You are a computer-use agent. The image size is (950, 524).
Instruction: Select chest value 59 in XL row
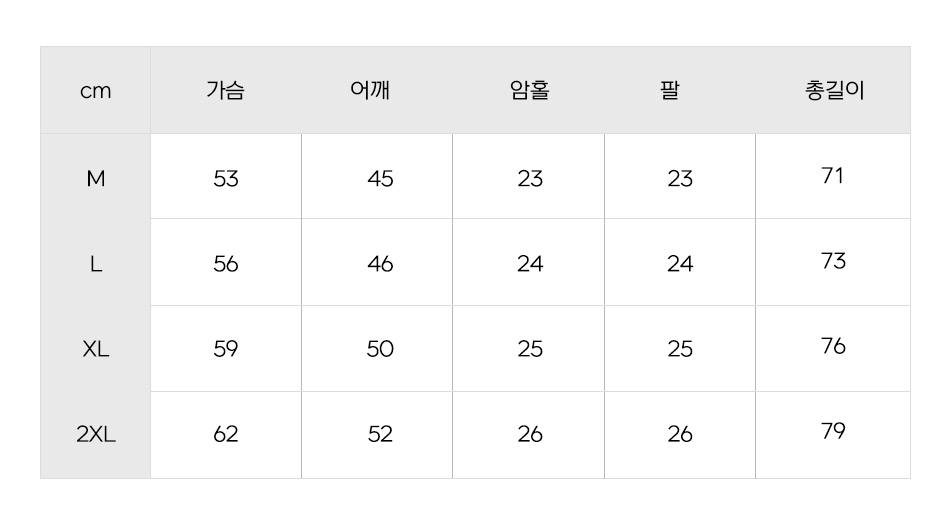tap(226, 349)
